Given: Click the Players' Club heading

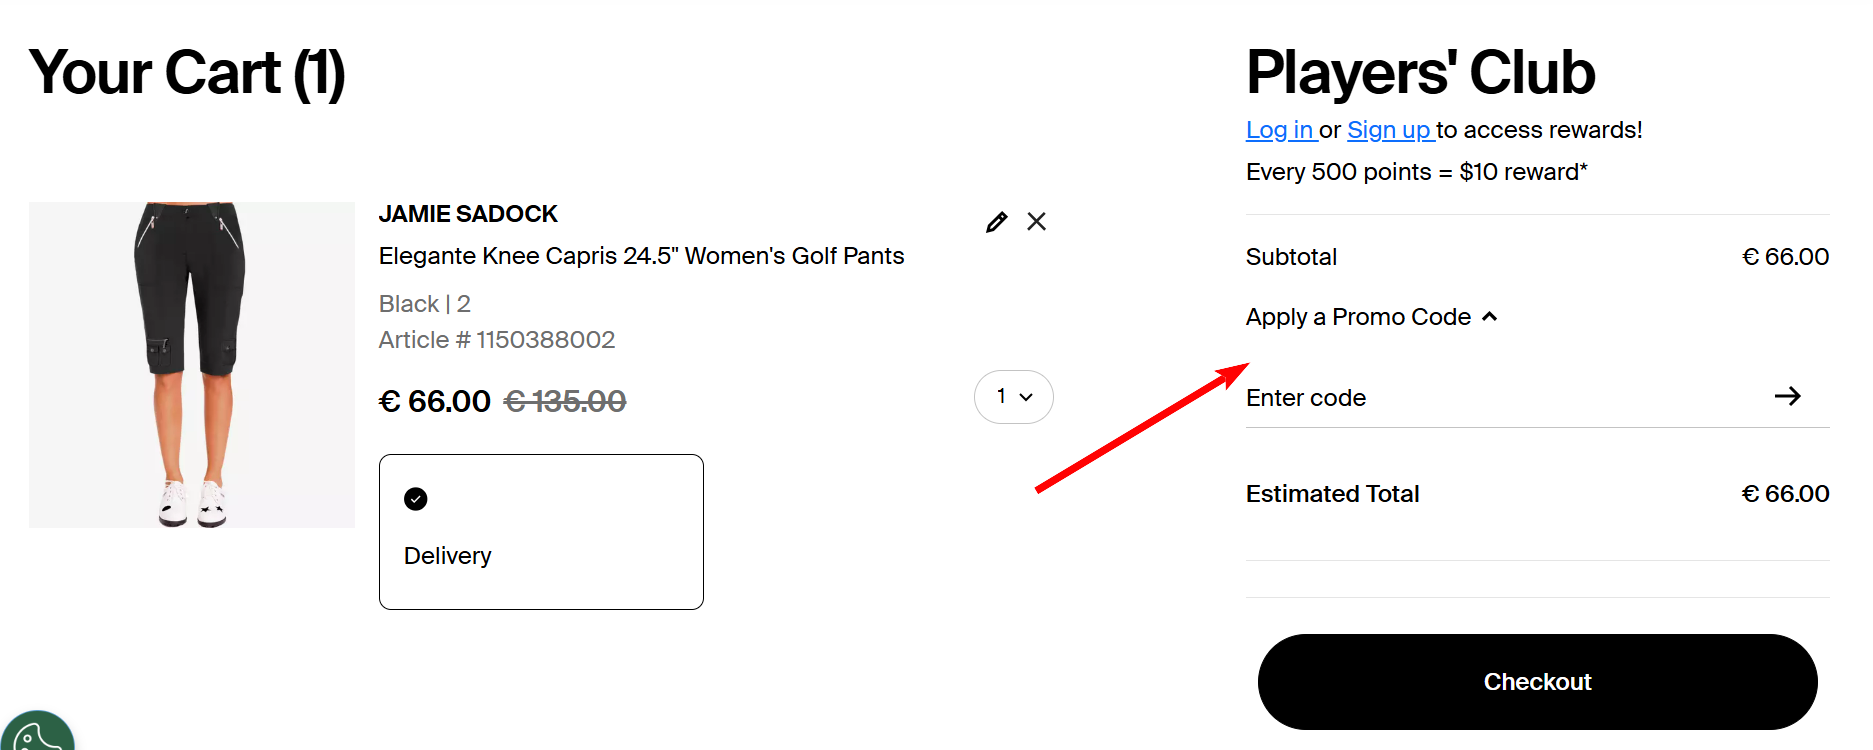Looking at the screenshot, I should tap(1420, 73).
